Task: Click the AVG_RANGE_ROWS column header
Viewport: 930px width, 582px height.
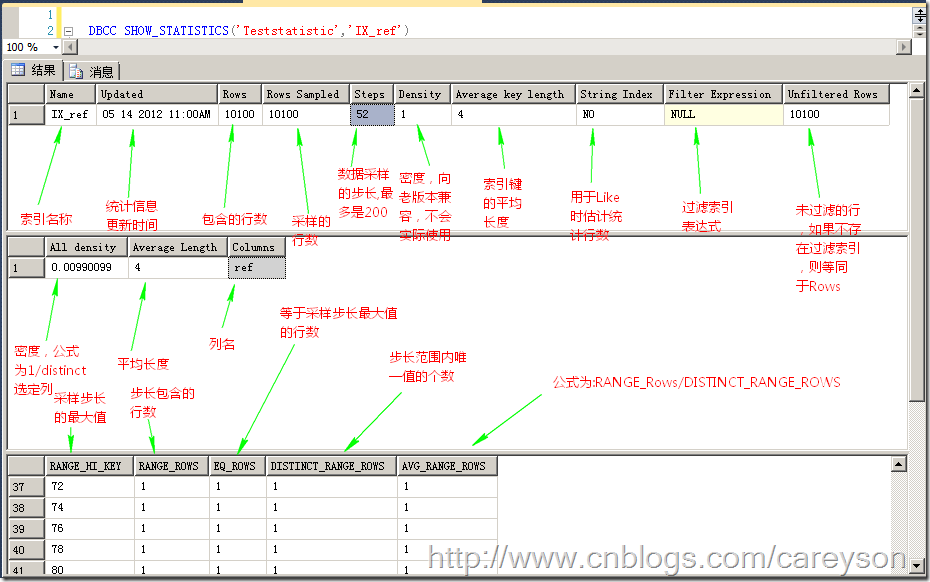Action: (446, 466)
